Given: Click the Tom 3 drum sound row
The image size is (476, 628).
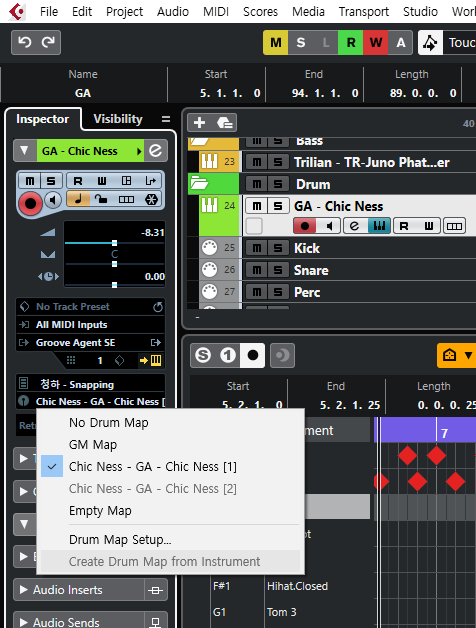Looking at the screenshot, I should coord(282,612).
